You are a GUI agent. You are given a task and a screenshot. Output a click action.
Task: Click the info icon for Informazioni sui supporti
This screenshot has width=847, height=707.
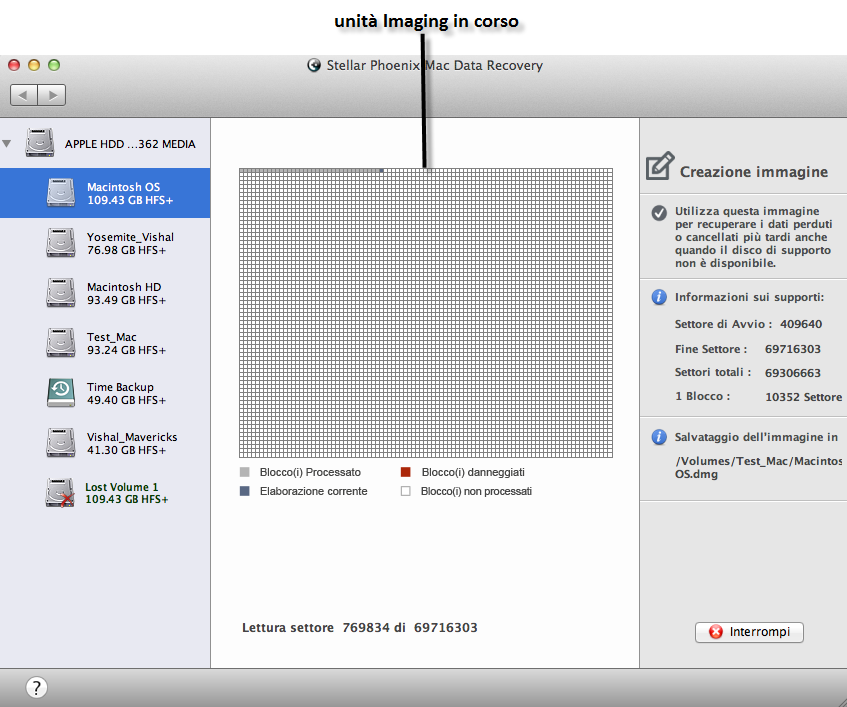[658, 297]
